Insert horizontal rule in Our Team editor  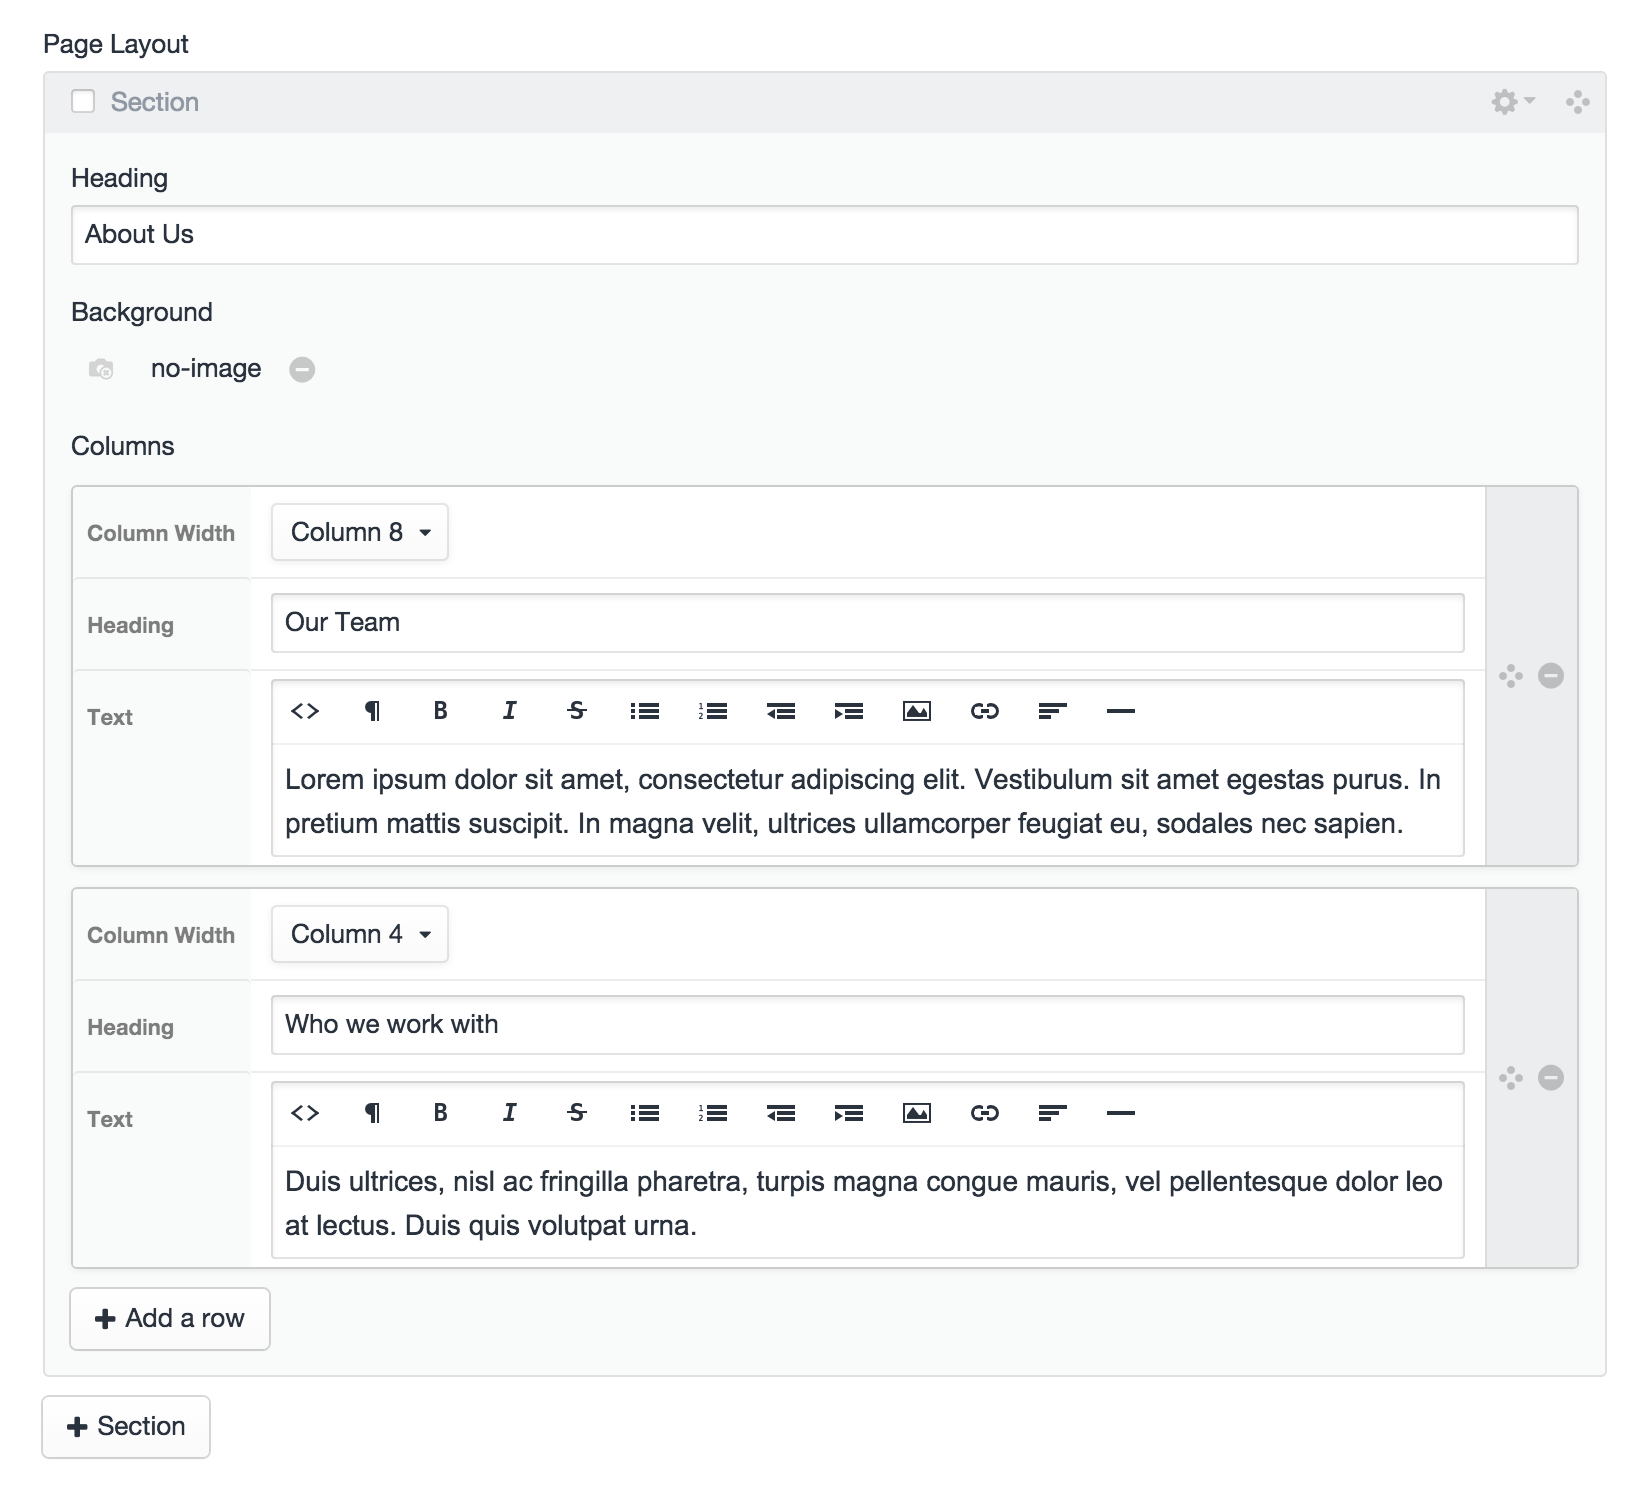(x=1121, y=711)
